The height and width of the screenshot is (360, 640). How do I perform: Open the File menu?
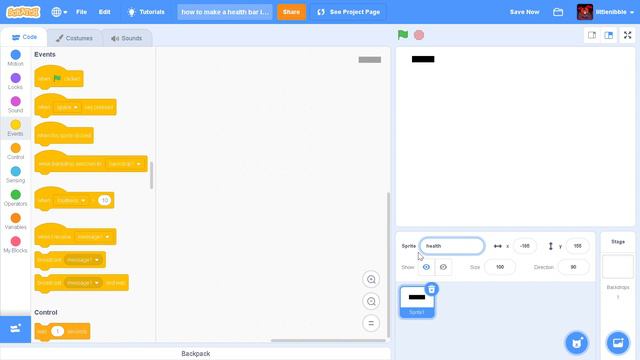tap(81, 12)
